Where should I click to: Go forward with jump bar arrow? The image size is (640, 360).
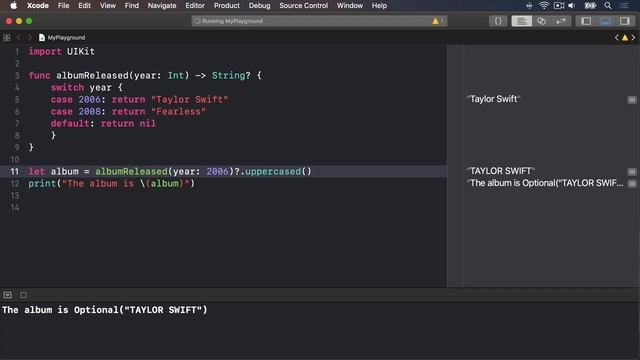(x=29, y=38)
